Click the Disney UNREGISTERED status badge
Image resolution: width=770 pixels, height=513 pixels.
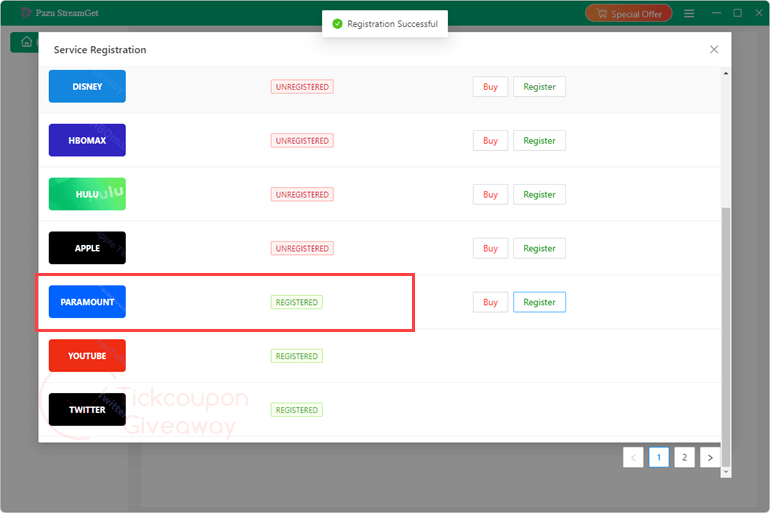(302, 87)
